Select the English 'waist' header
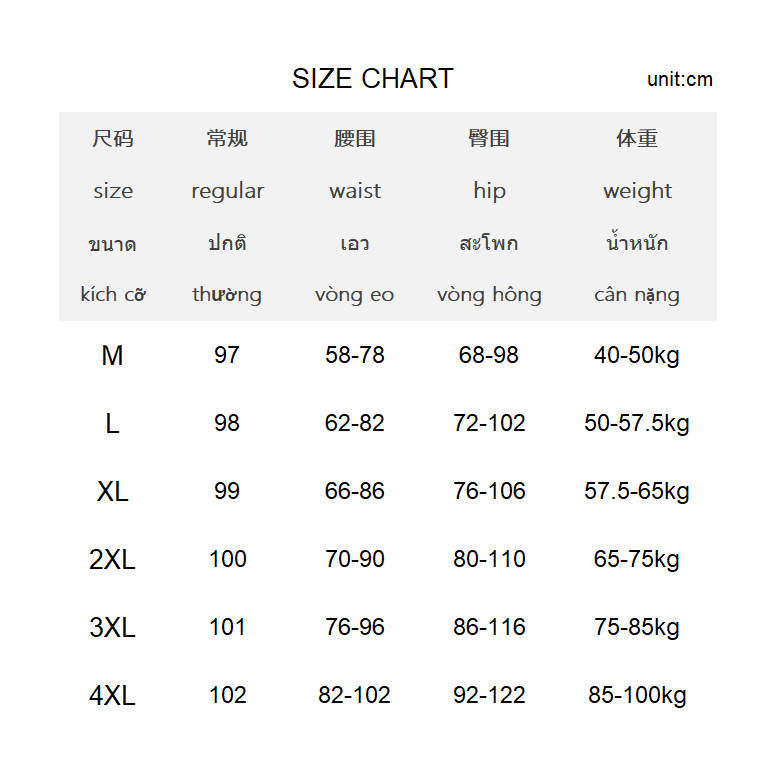784x784 pixels. (x=355, y=191)
